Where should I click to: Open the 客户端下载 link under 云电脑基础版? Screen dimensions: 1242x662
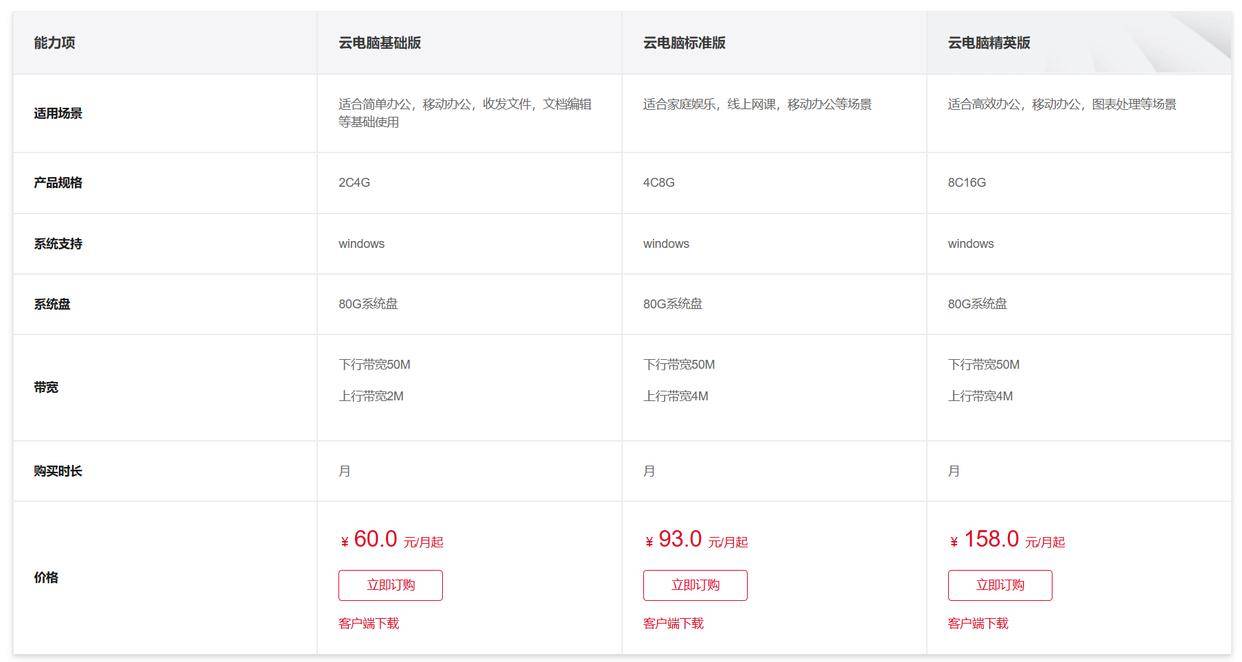[x=367, y=622]
